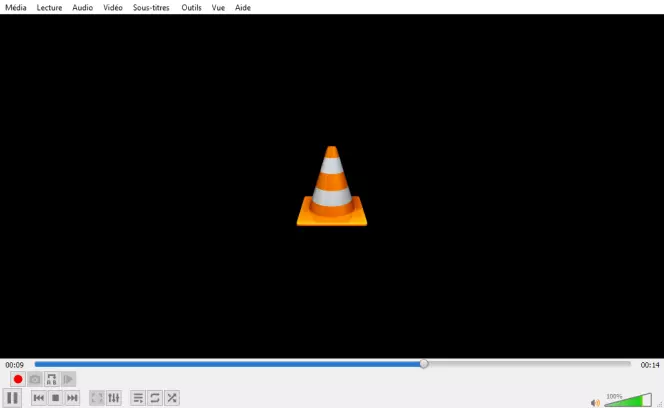Screen dimensions: 664x408
Task: Click the seek bar position handle
Action: point(424,364)
